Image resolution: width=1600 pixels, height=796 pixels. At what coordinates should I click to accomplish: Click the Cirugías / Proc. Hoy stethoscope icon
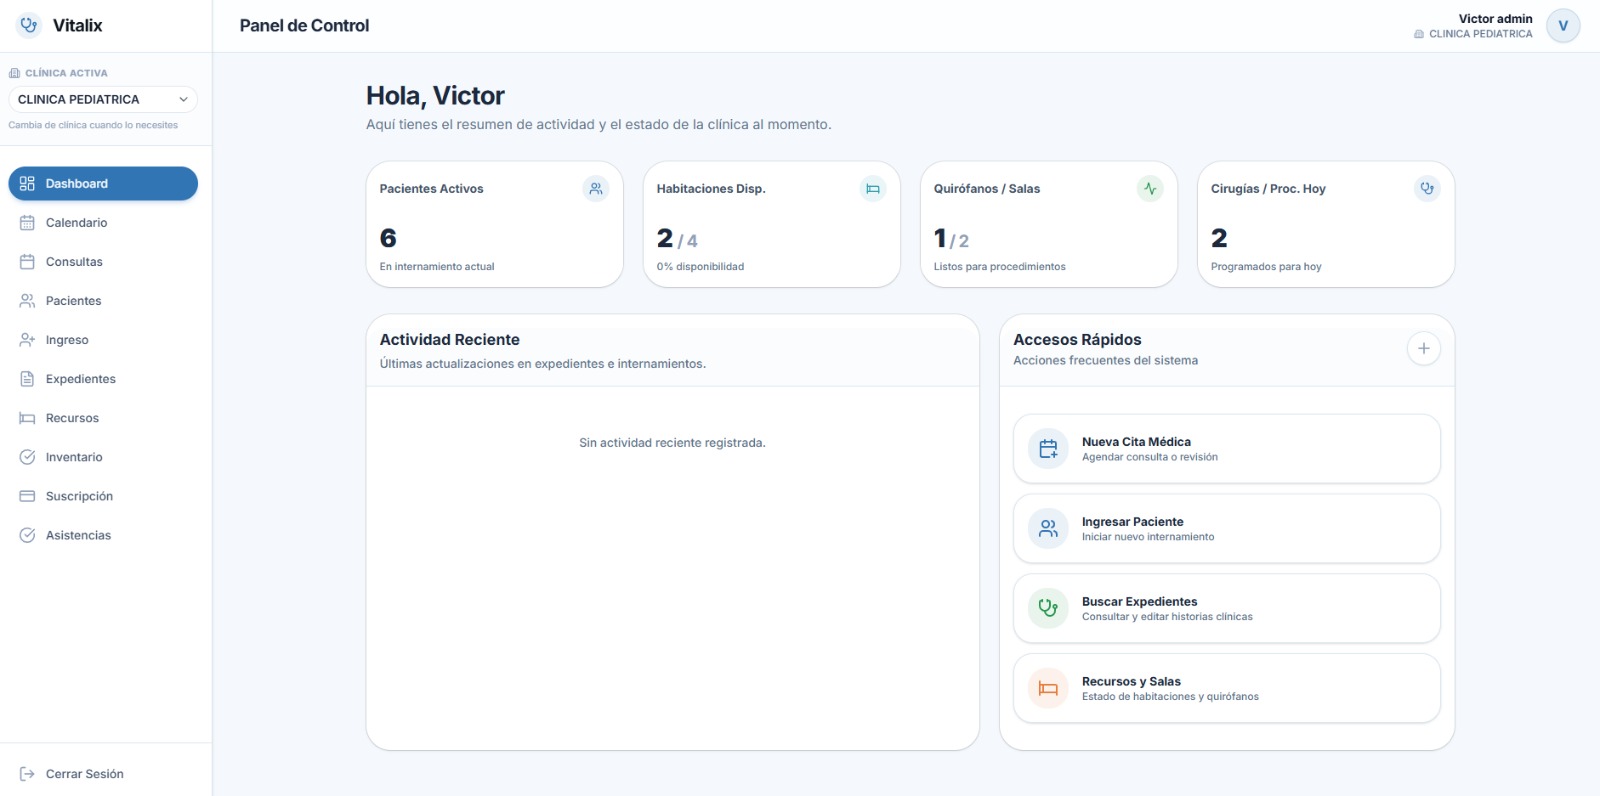(x=1427, y=188)
